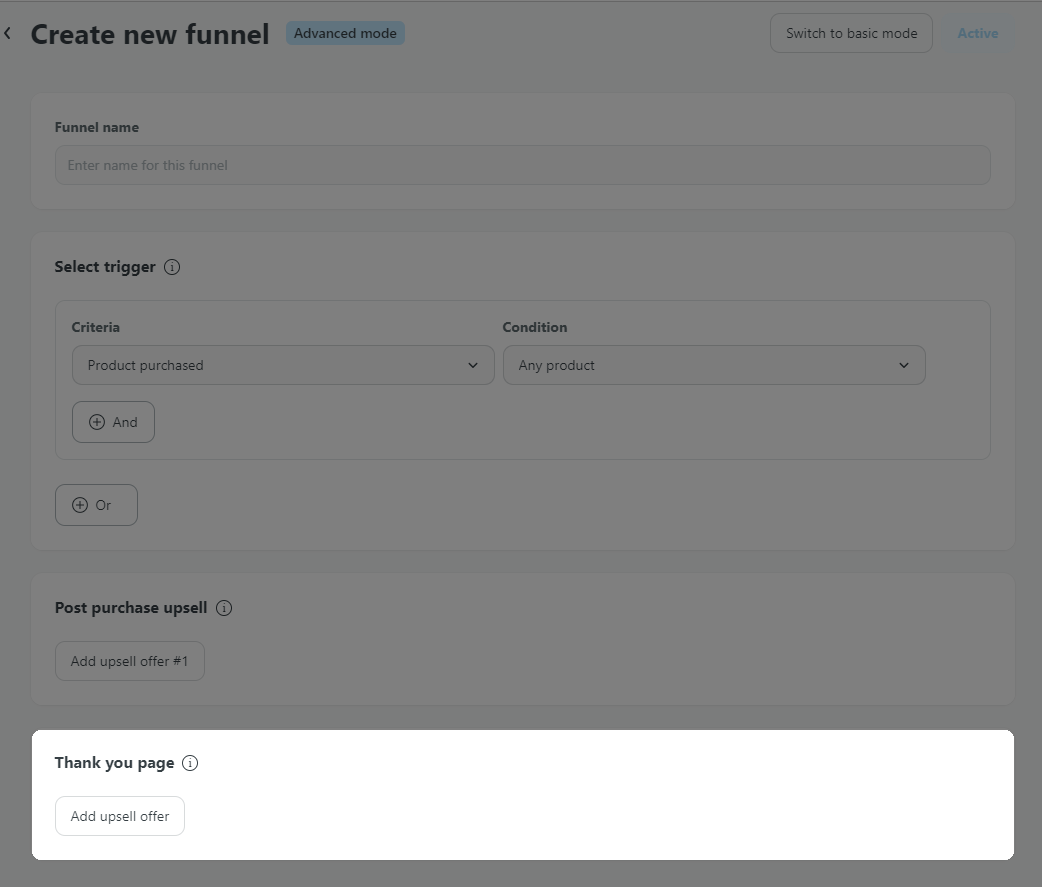This screenshot has width=1042, height=887.
Task: Open the Criteria dropdown showing Product purchased
Action: point(283,365)
